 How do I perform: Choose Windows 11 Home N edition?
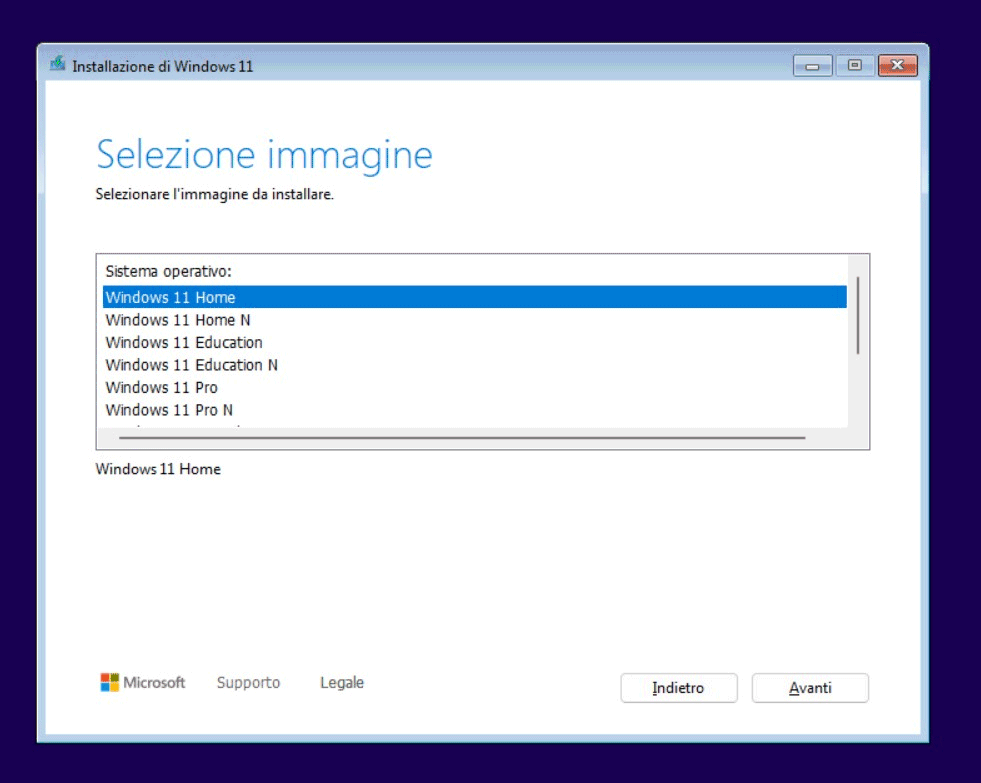[177, 320]
